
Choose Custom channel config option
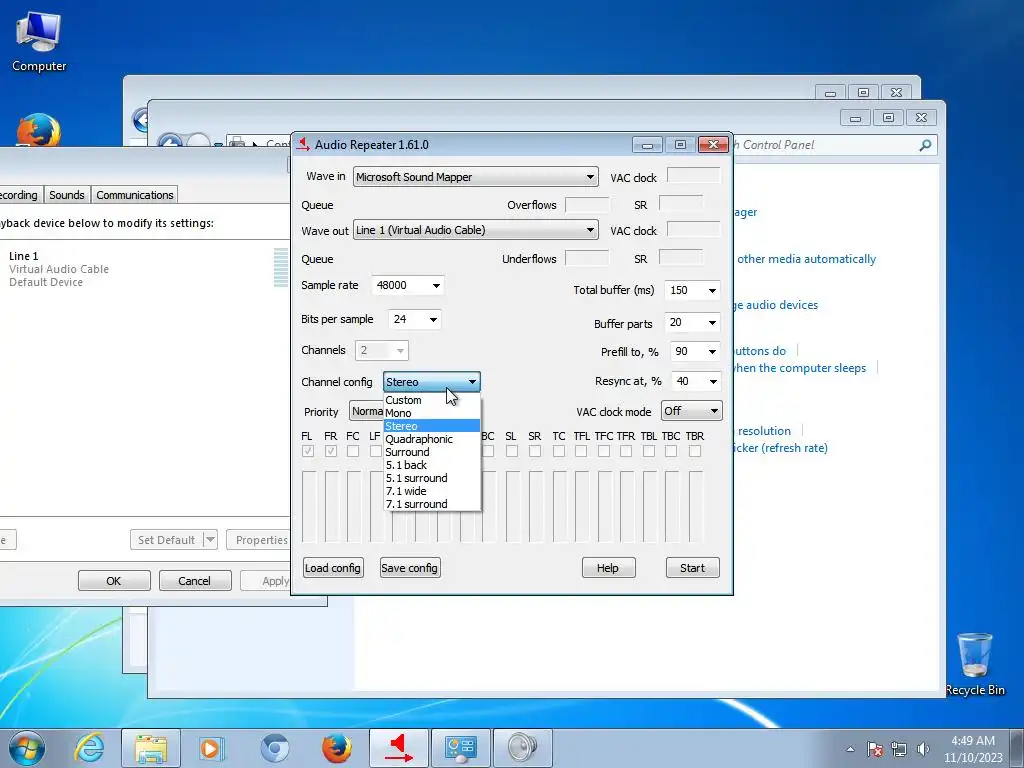(x=432, y=400)
